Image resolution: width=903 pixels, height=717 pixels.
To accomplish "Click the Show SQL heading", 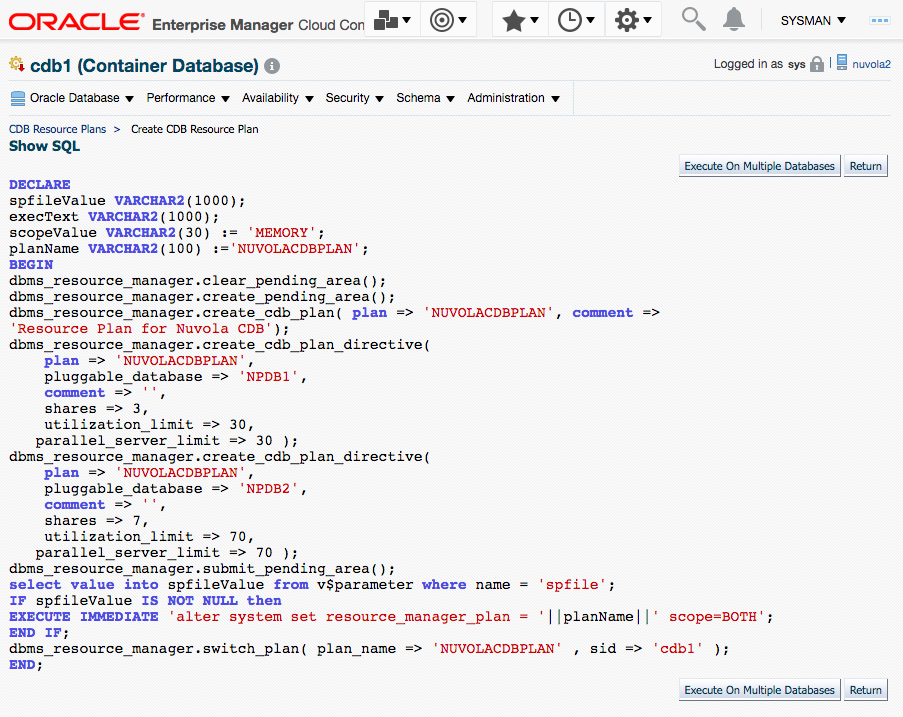I will click(44, 146).
